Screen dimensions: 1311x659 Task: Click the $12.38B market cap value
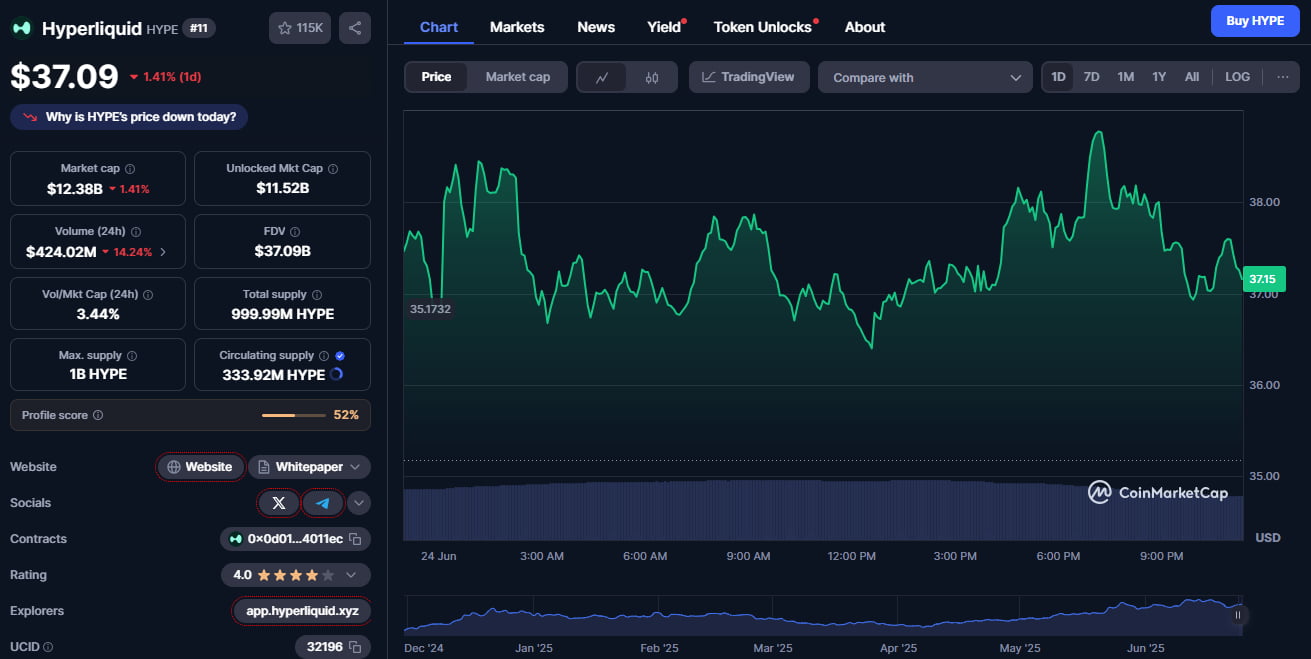[x=75, y=188]
